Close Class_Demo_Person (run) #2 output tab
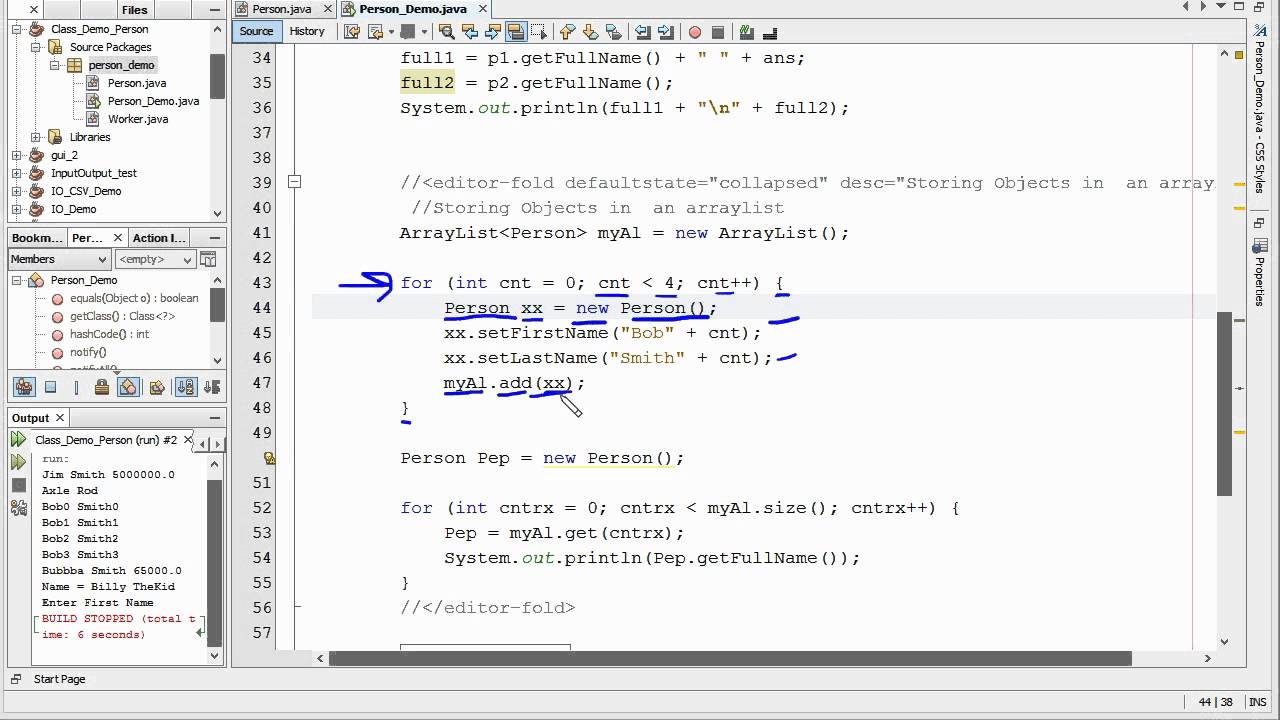Image resolution: width=1280 pixels, height=720 pixels. (x=188, y=440)
